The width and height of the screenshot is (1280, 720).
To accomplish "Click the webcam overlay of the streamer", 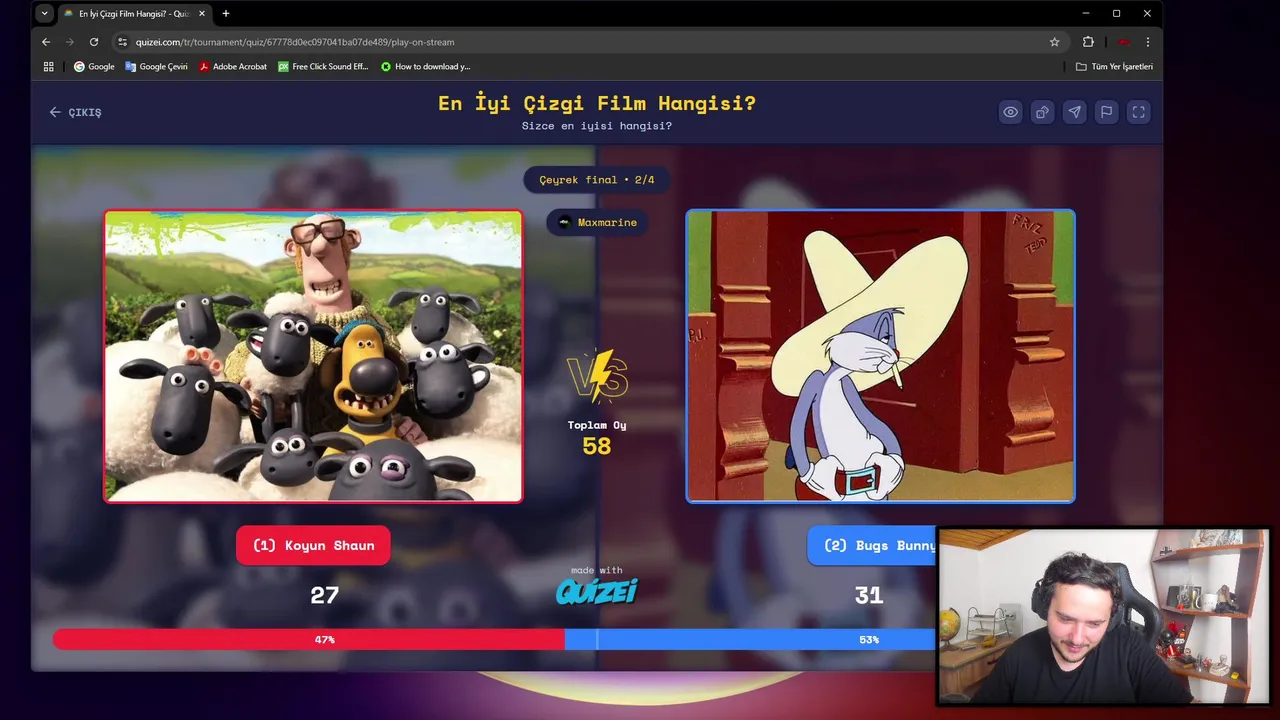I will pos(1103,617).
